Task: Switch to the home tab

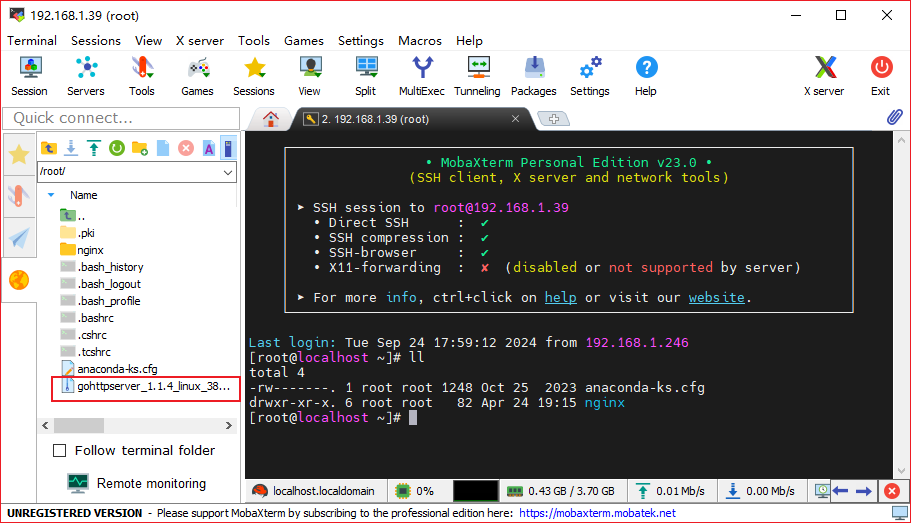Action: pos(271,119)
